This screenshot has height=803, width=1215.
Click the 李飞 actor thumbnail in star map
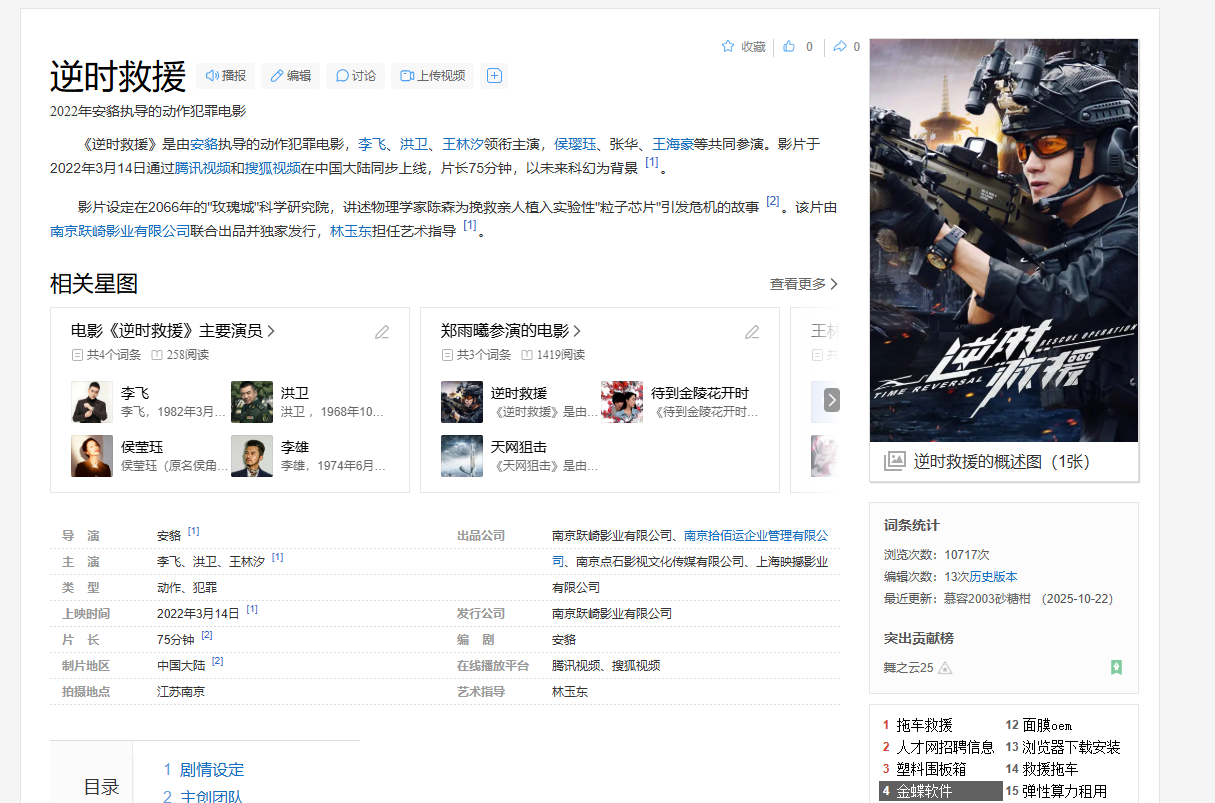tap(92, 402)
